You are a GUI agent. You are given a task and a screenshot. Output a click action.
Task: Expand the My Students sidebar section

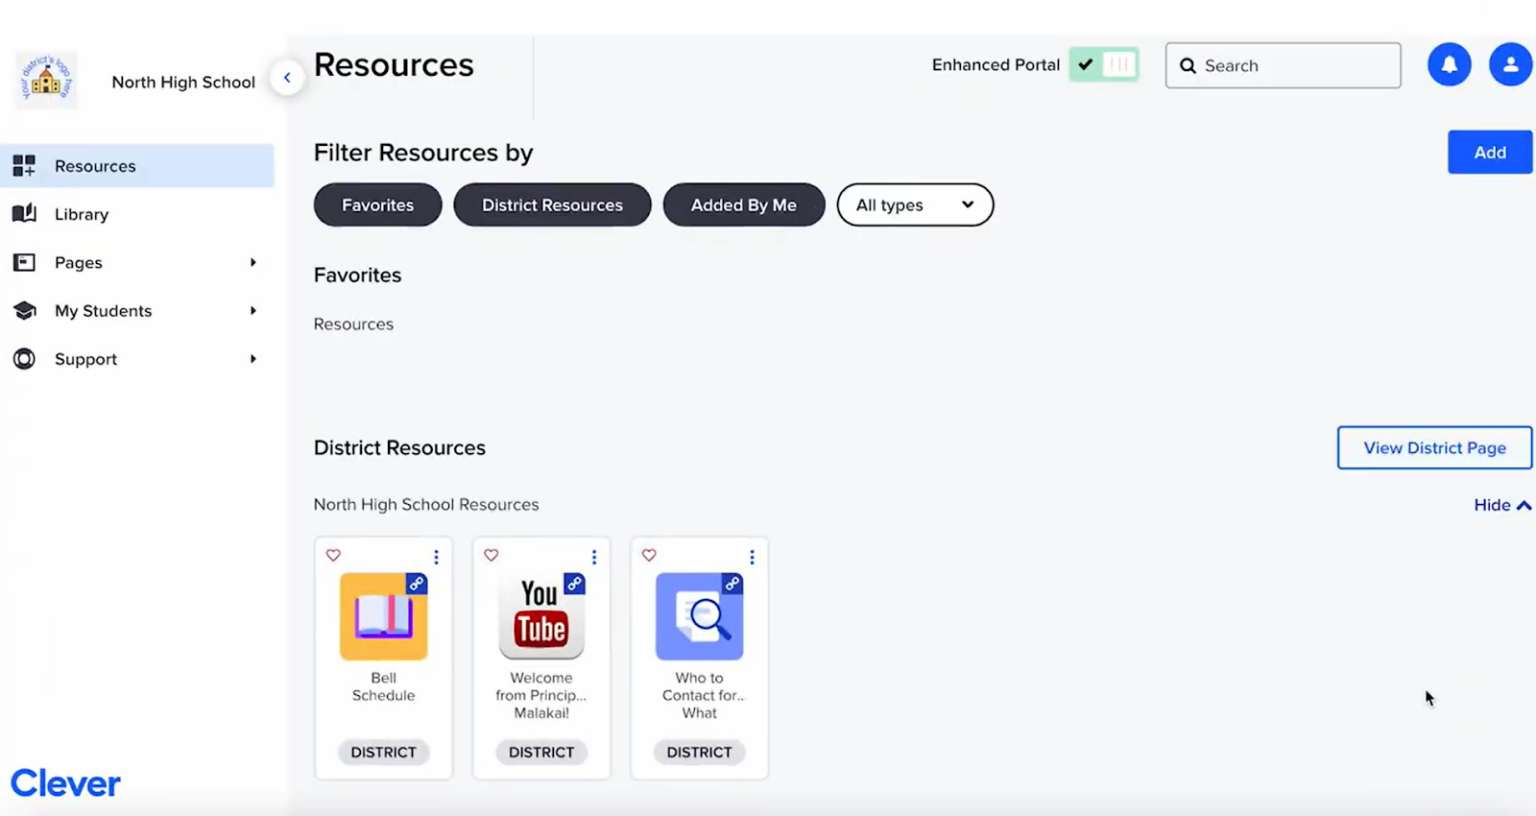(x=254, y=311)
